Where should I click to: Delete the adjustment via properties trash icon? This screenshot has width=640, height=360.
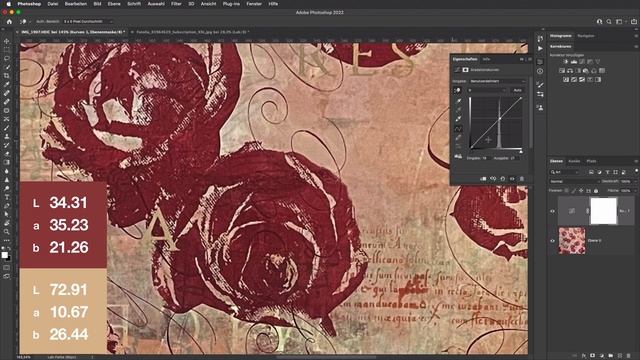click(x=522, y=179)
